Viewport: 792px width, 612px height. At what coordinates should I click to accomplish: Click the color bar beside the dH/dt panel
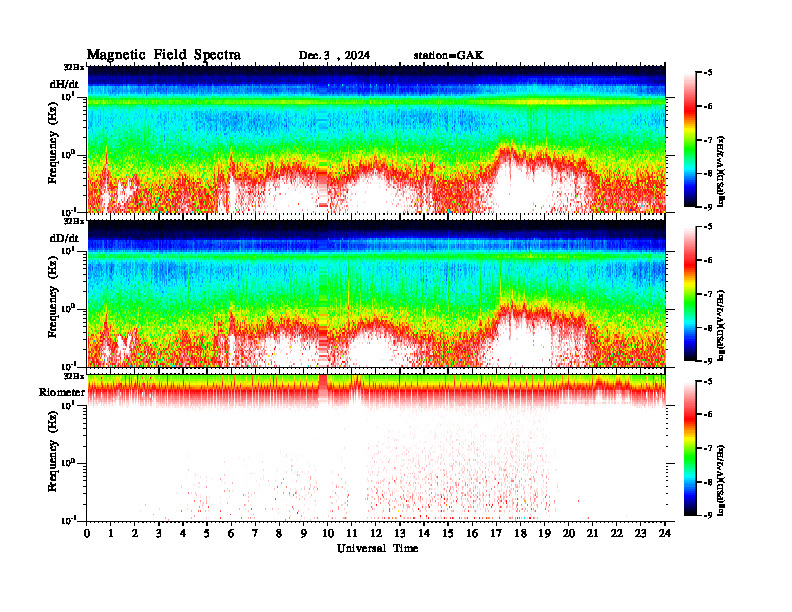tap(690, 139)
